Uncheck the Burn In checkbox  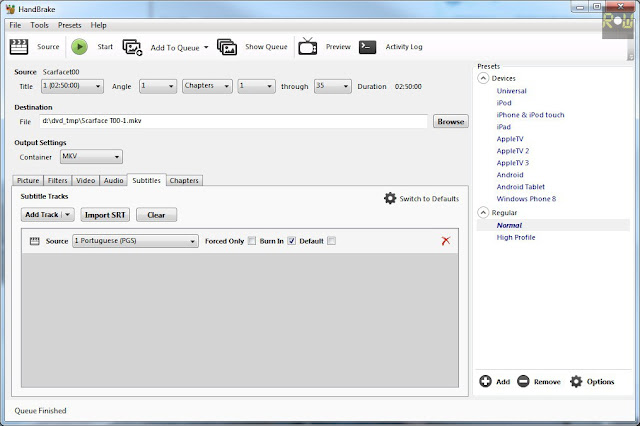291,241
